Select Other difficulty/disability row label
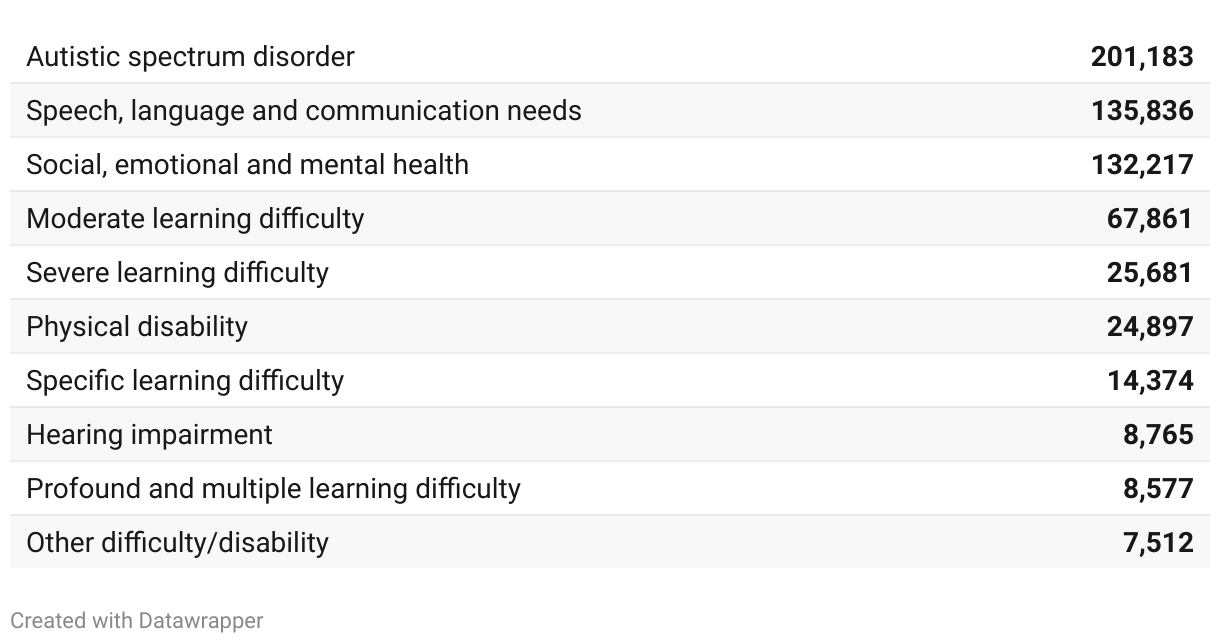 177,543
